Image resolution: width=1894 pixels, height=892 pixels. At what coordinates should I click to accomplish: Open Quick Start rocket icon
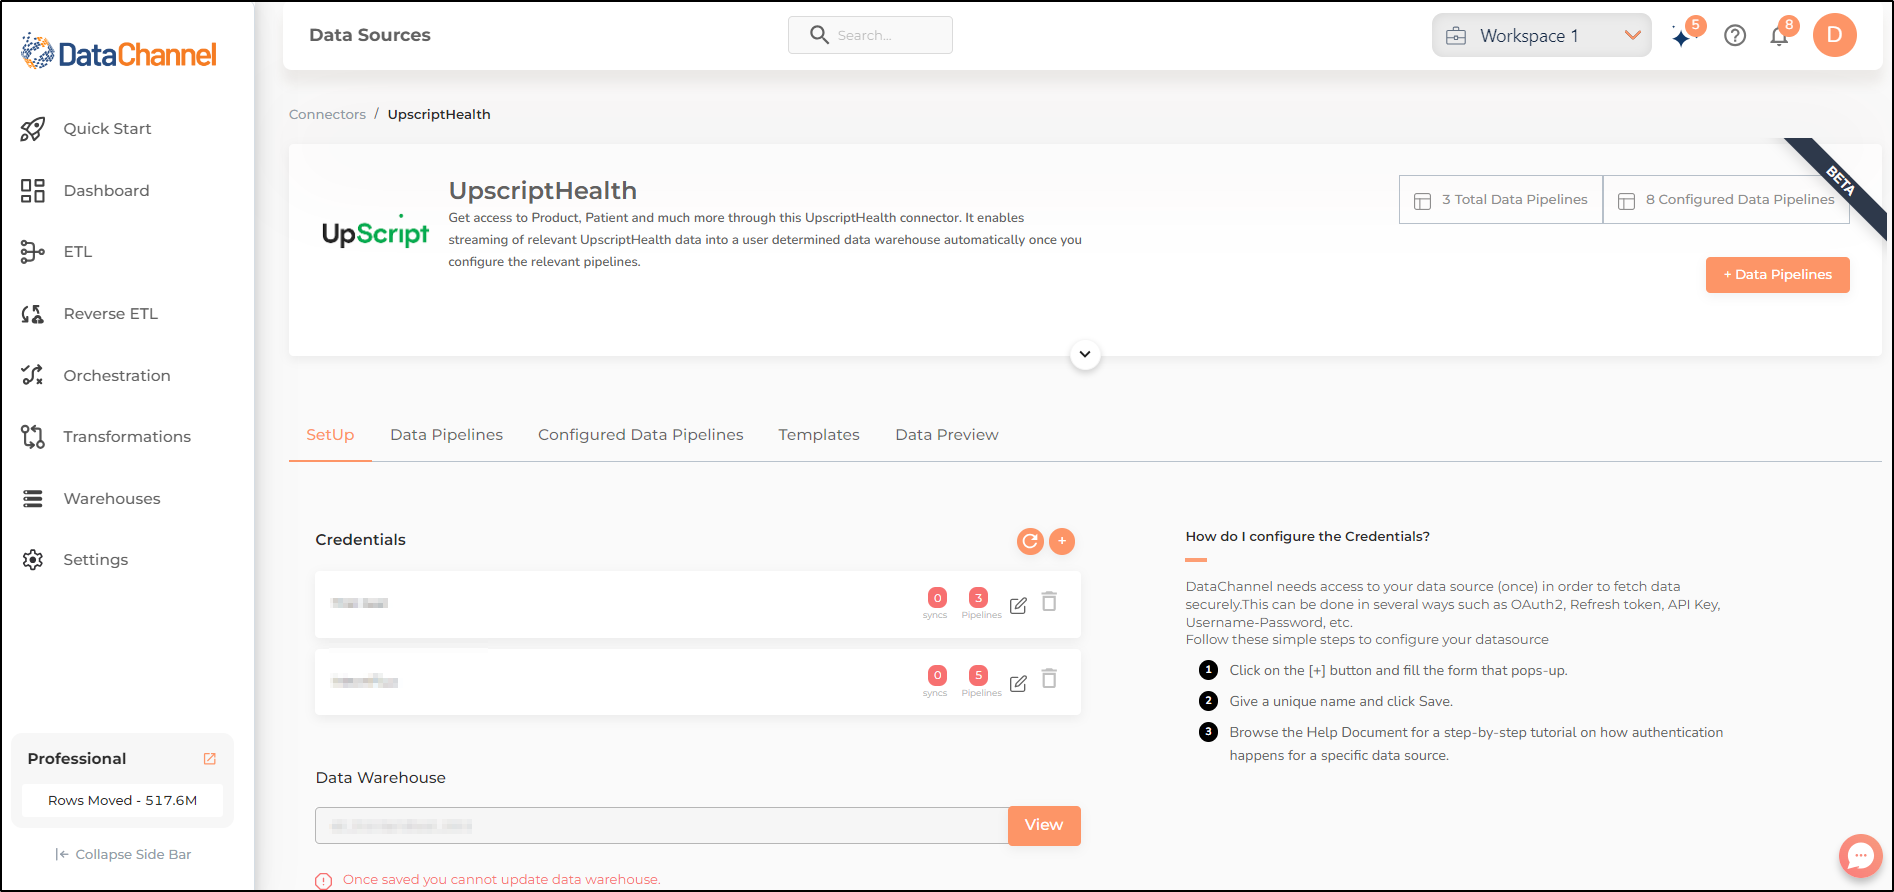pos(33,129)
